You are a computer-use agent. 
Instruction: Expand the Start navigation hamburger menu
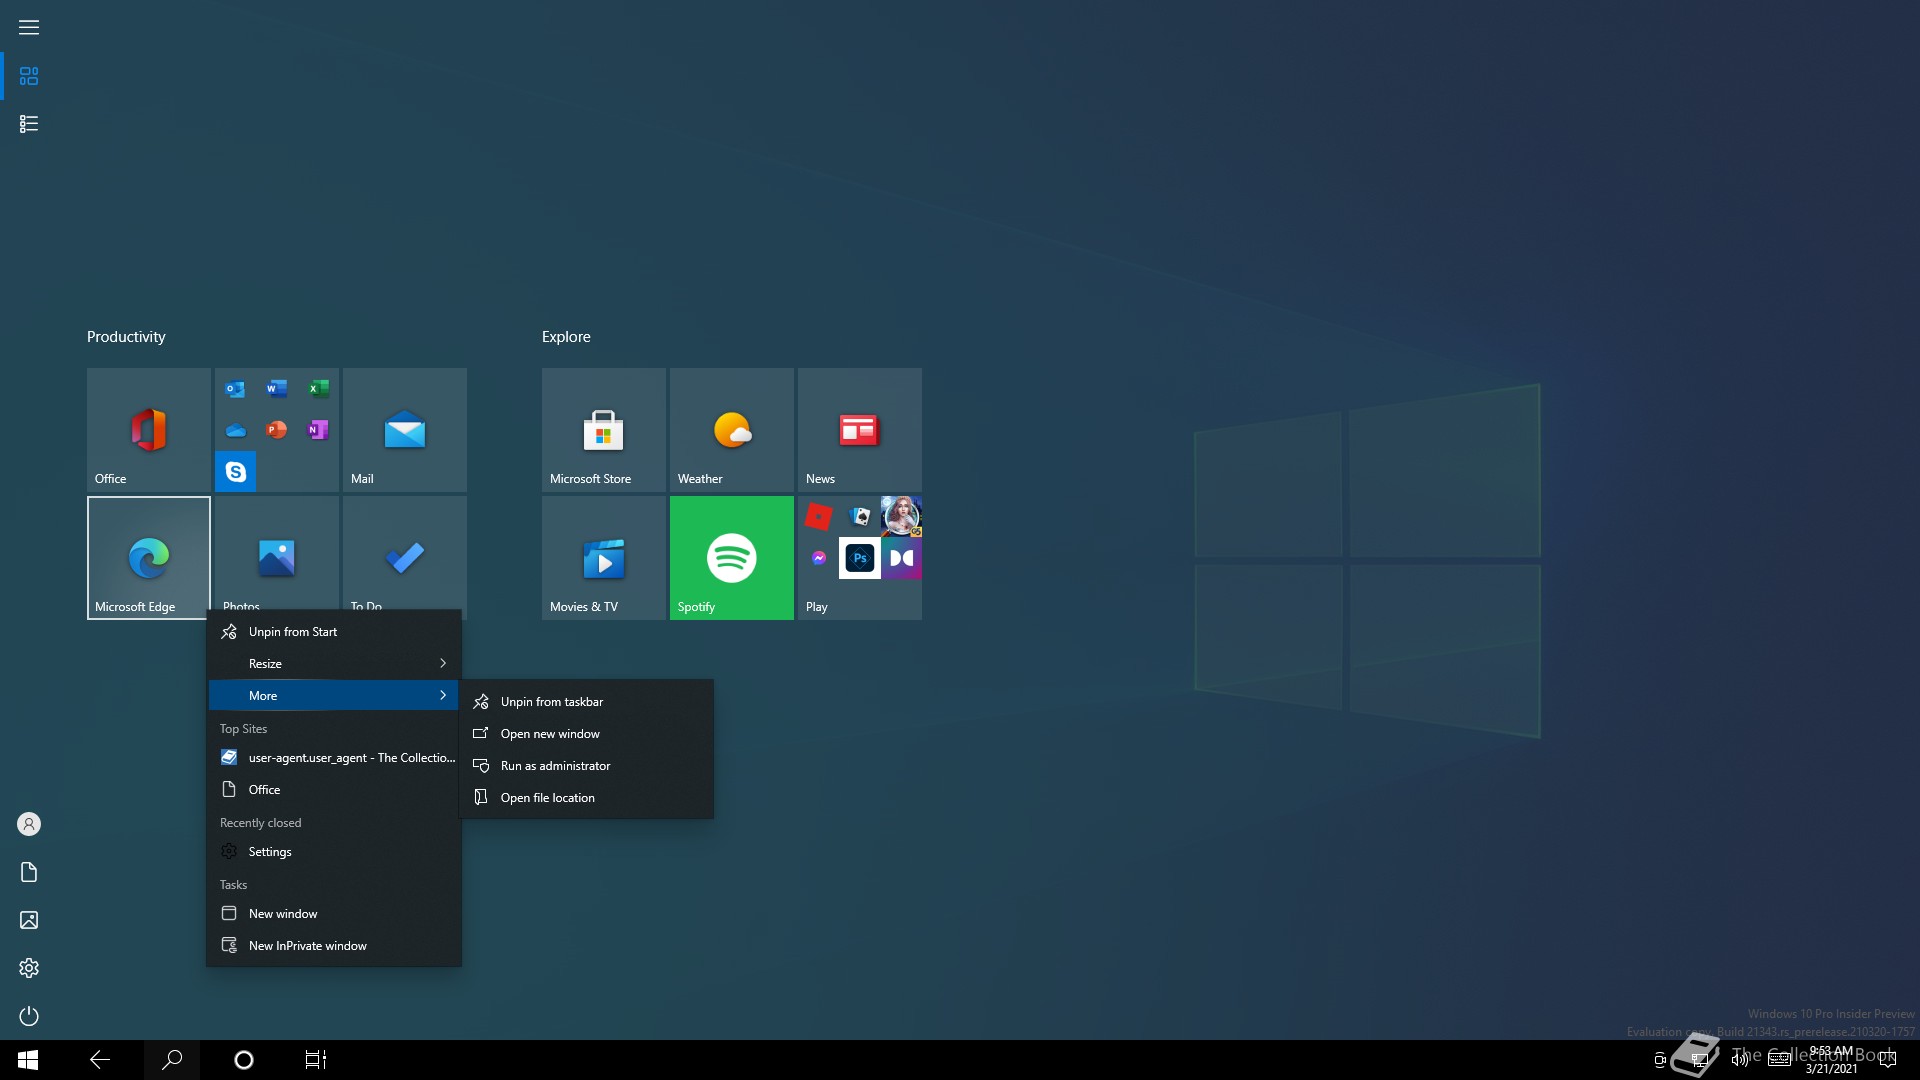click(29, 27)
